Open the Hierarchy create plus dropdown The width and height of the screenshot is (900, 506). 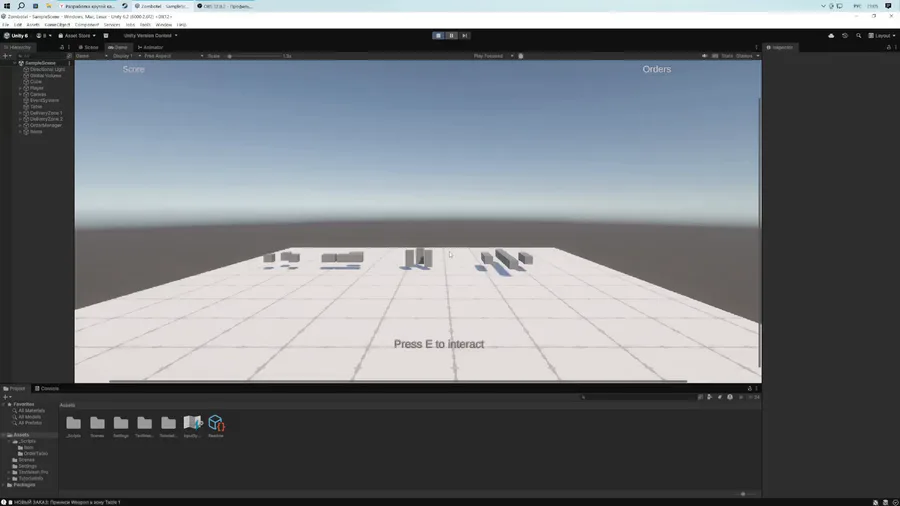(x=6, y=56)
